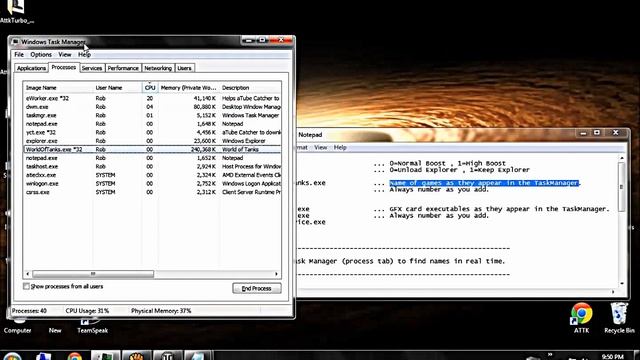Open the View menu in Task Manager
The height and width of the screenshot is (360, 640).
64,54
